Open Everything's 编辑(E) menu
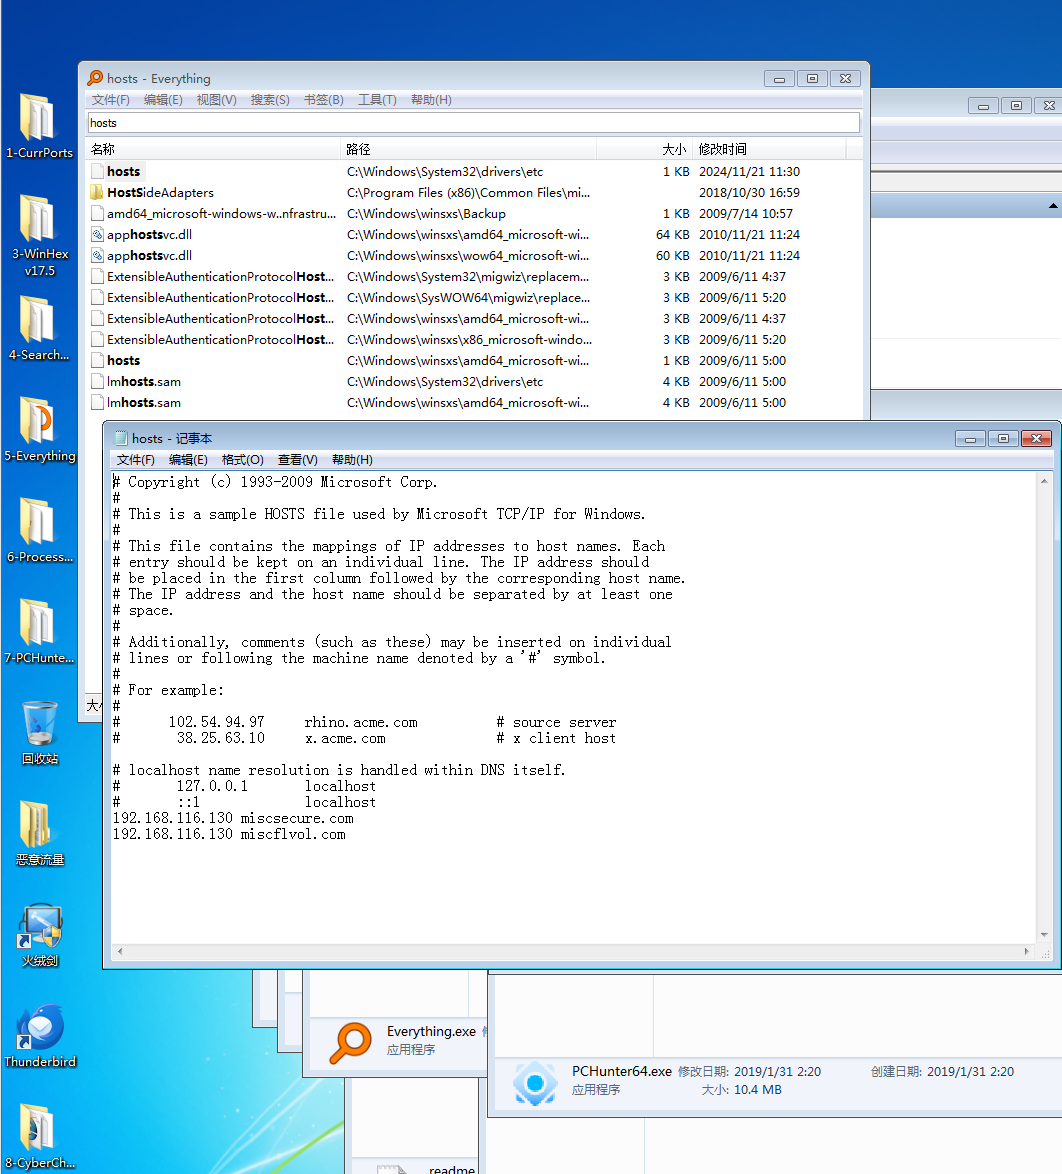This screenshot has height=1174, width=1062. tap(163, 100)
